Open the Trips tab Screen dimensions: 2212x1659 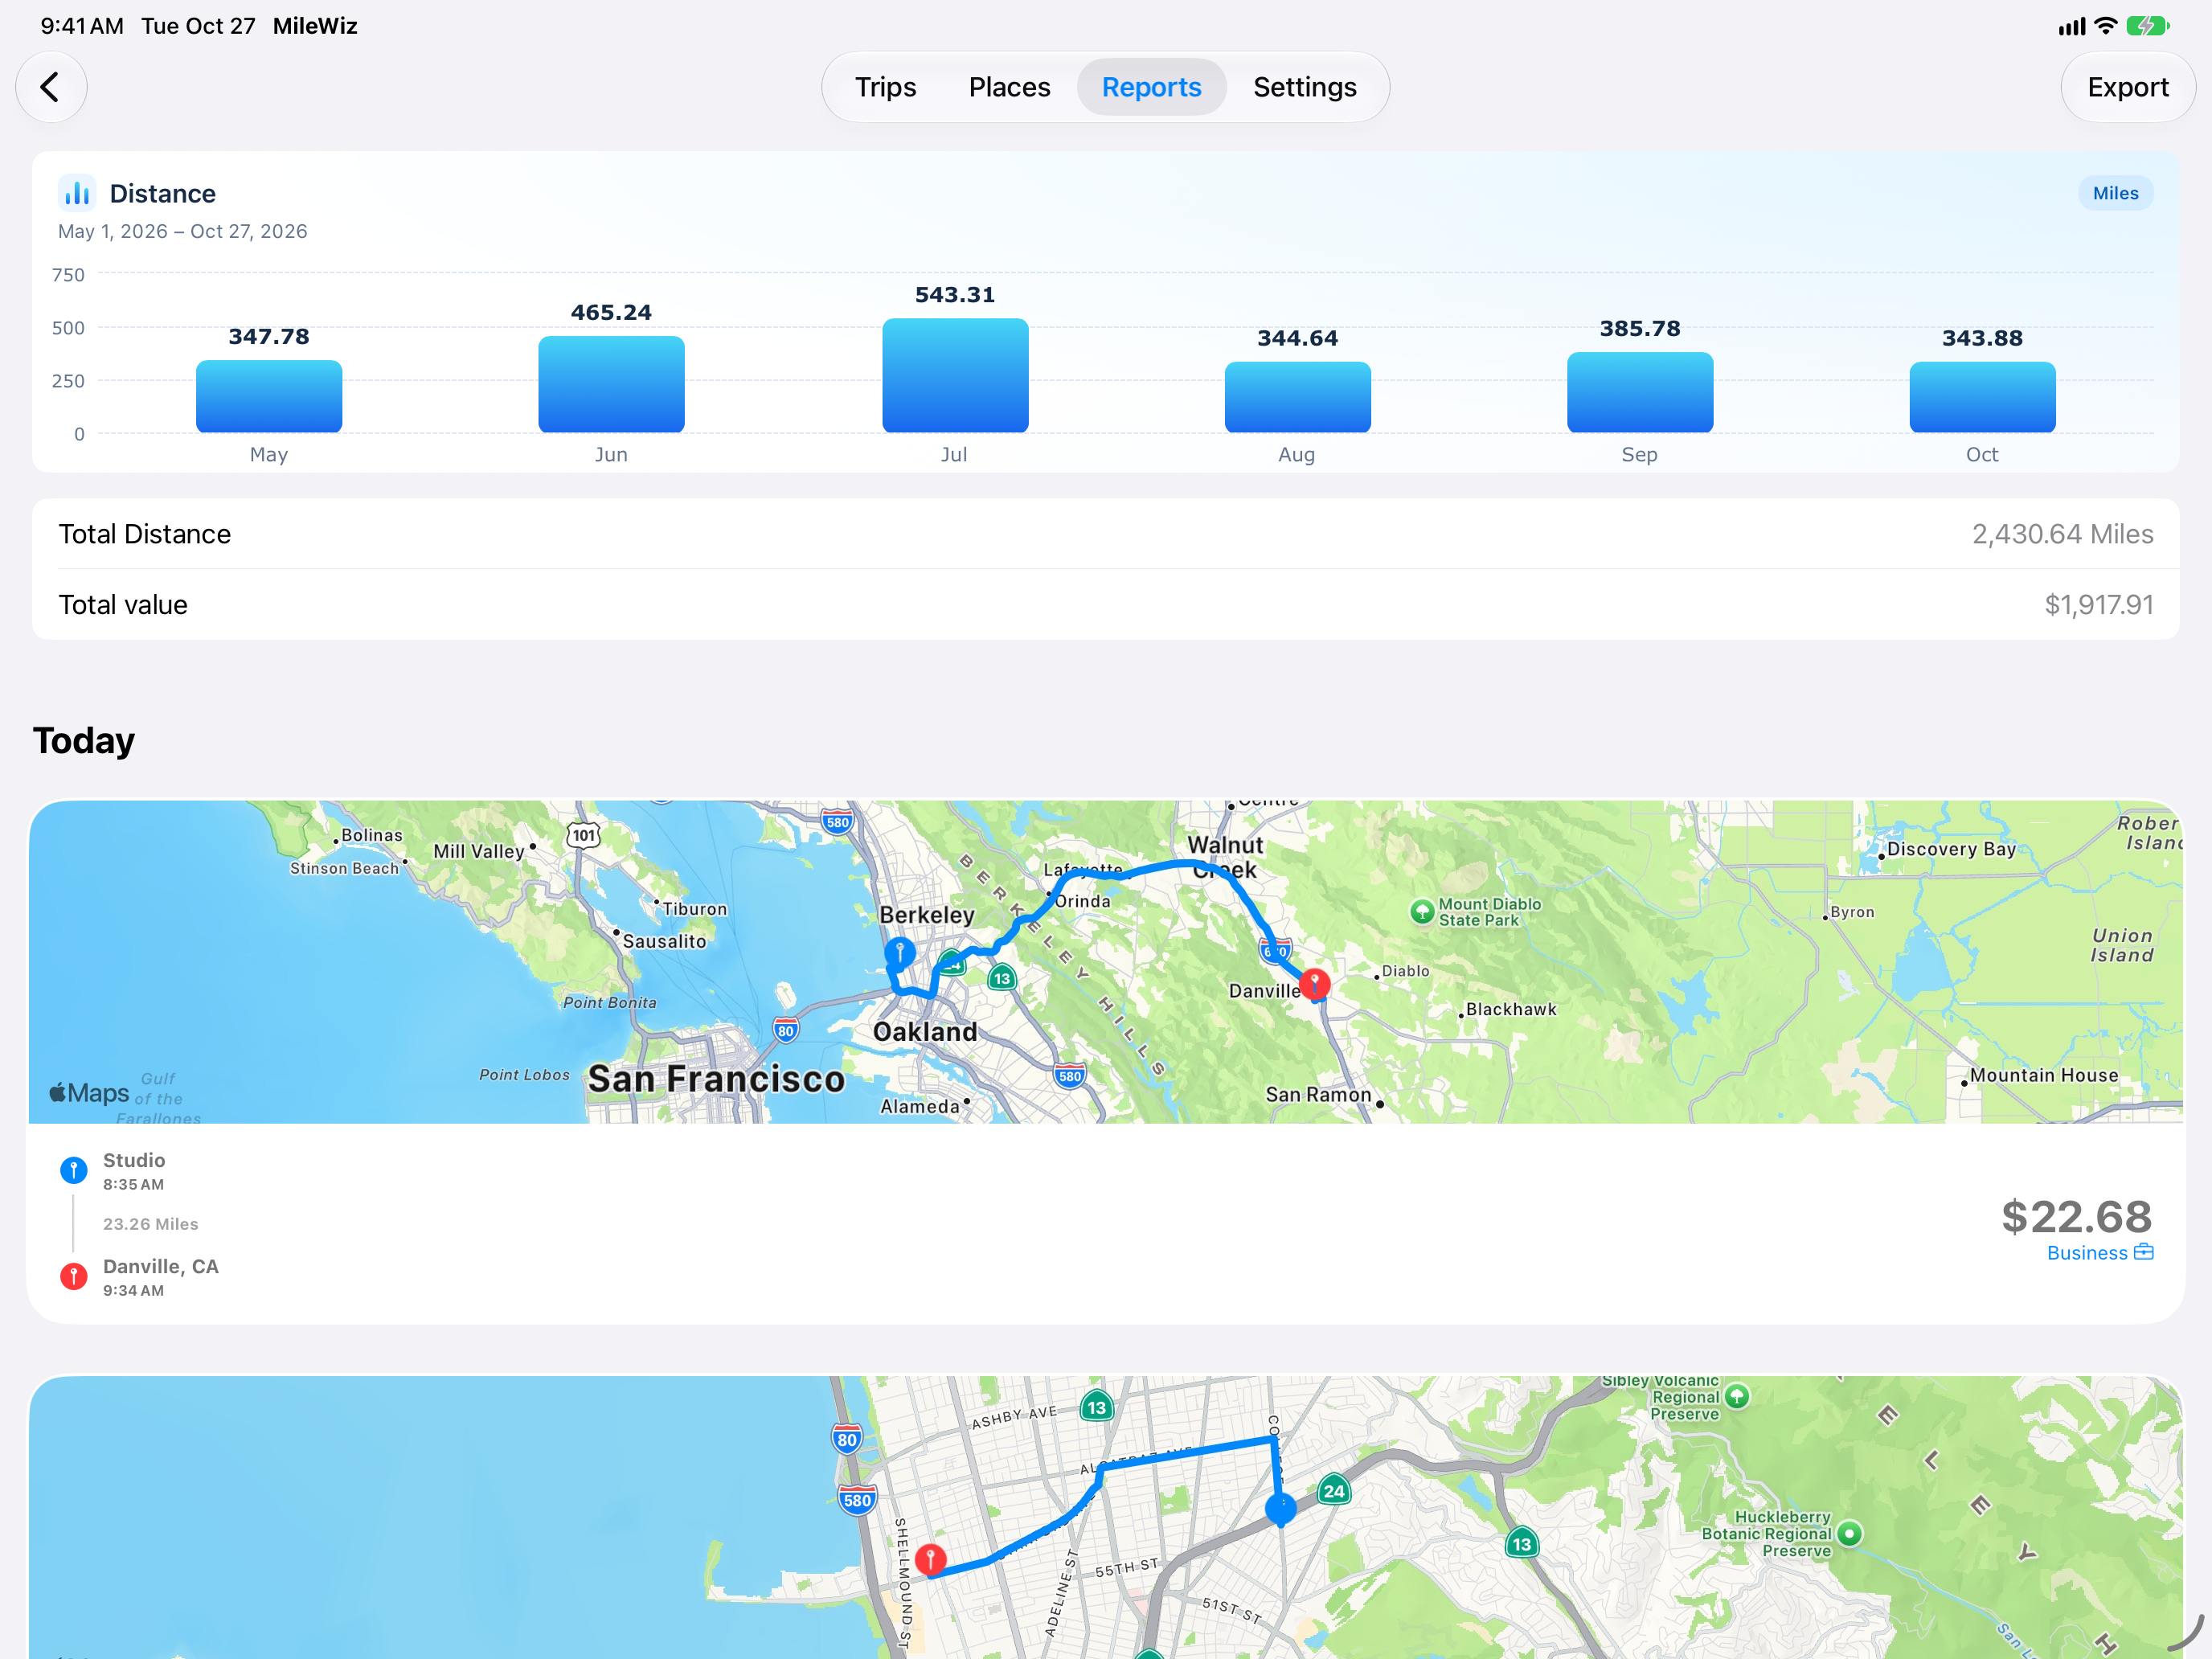[x=885, y=87]
